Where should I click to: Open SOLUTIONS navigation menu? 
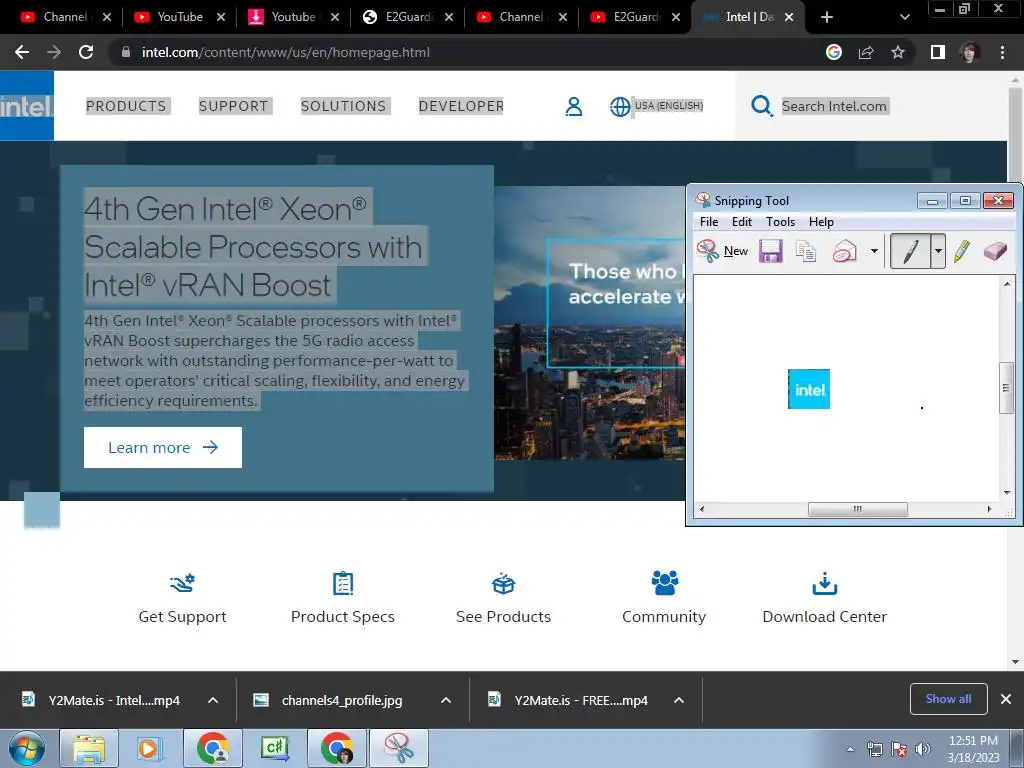(344, 106)
